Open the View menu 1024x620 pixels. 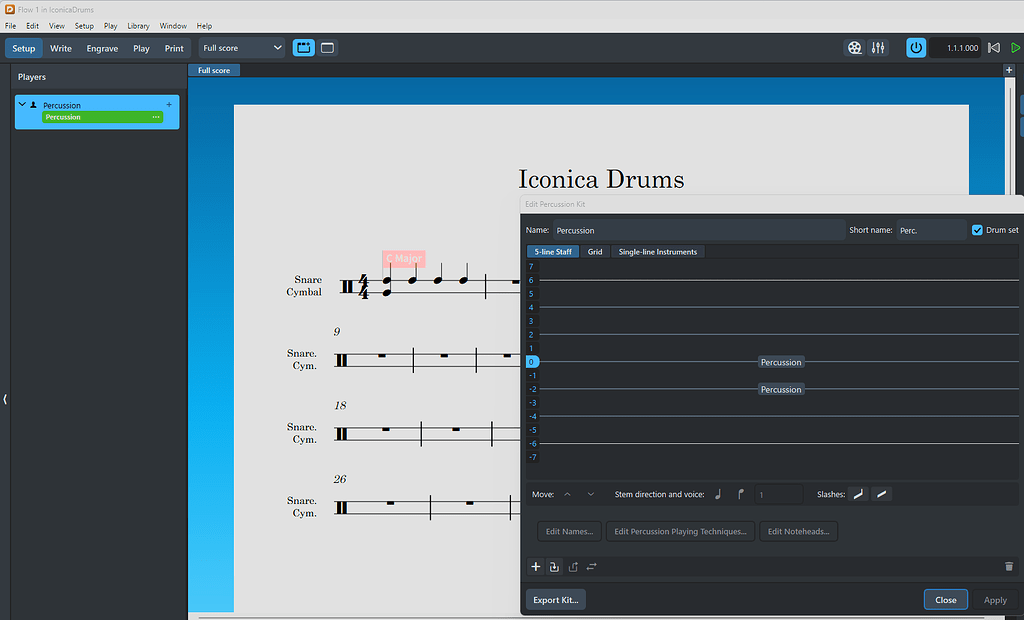coord(57,26)
